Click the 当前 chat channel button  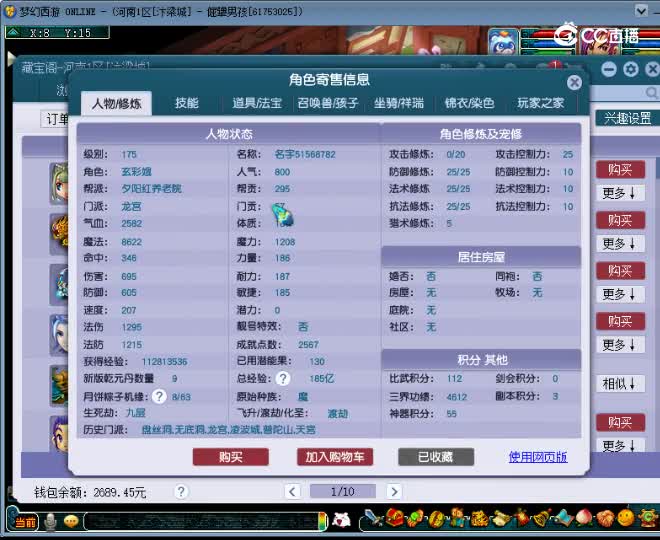pos(25,522)
